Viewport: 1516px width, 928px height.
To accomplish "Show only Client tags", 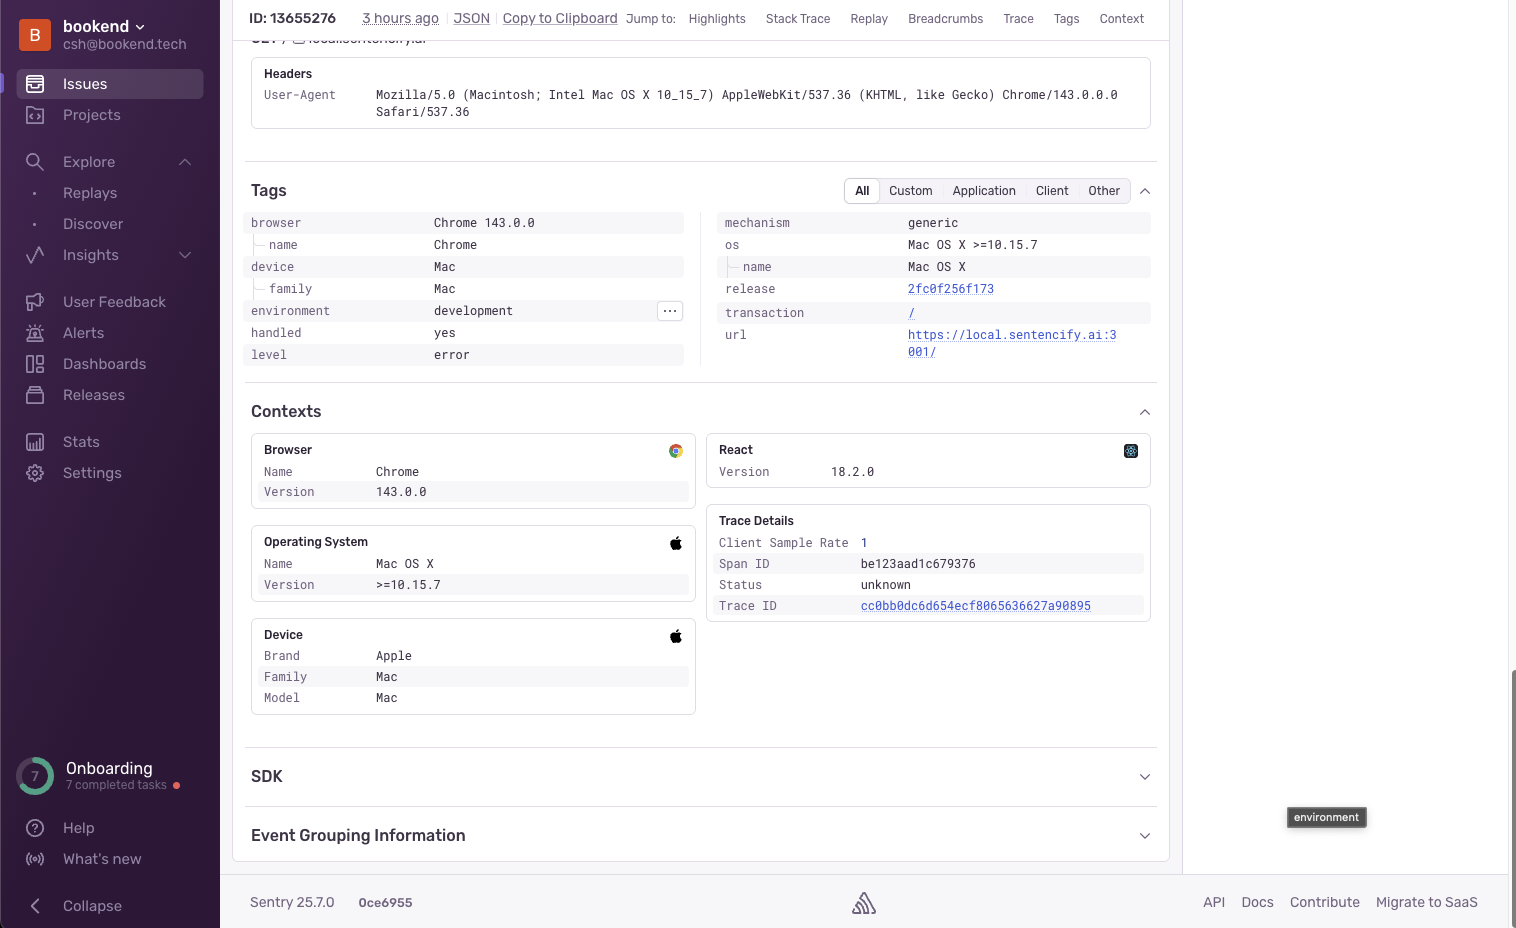I will point(1051,191).
